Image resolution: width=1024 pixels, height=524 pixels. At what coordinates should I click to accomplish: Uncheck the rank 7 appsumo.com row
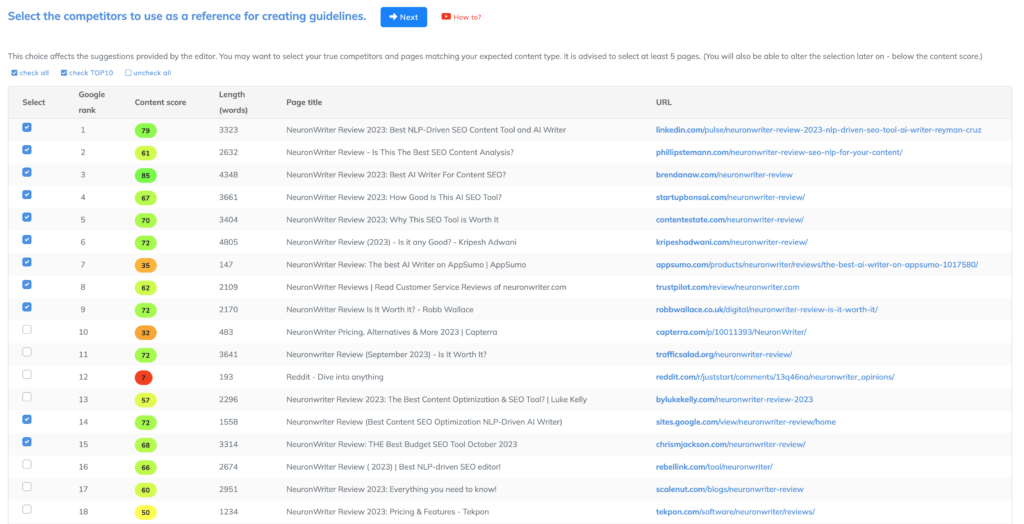[27, 262]
